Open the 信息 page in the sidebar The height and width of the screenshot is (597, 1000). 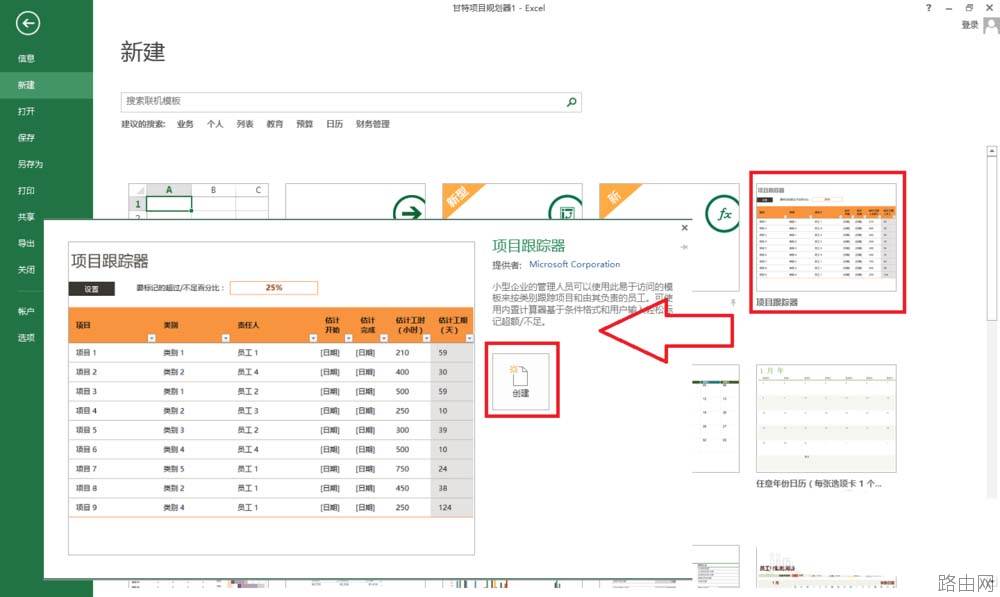pyautogui.click(x=26, y=59)
